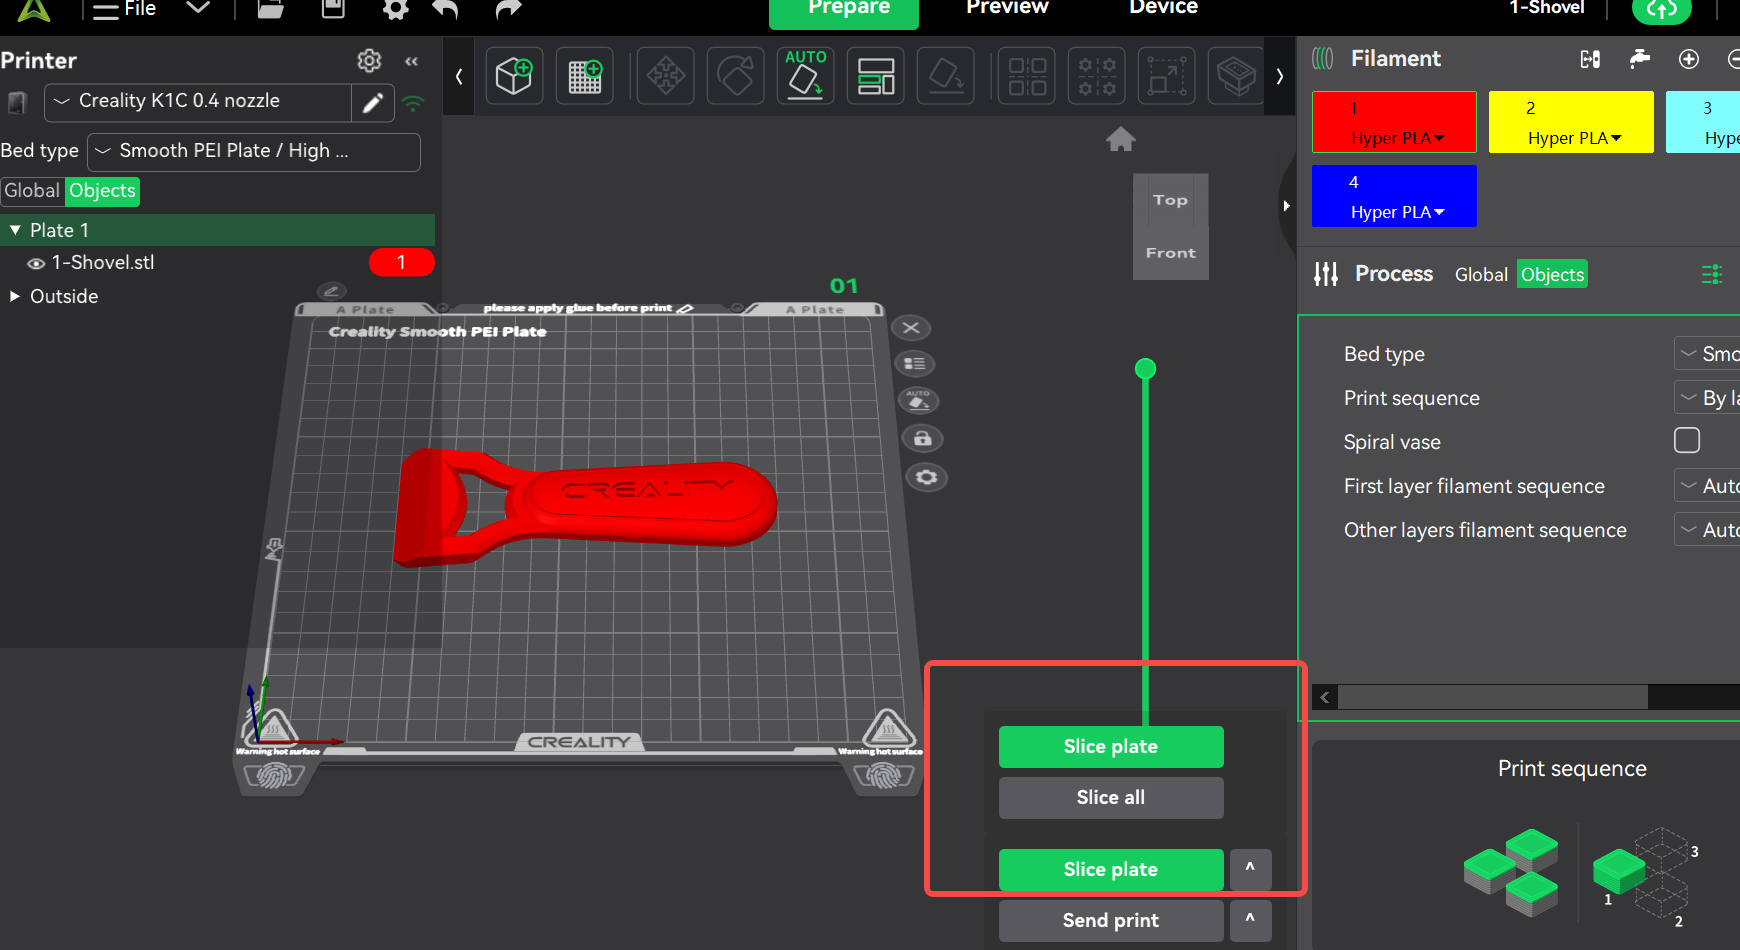The width and height of the screenshot is (1740, 950).
Task: Open the Bed type dropdown in Printer panel
Action: click(x=253, y=151)
